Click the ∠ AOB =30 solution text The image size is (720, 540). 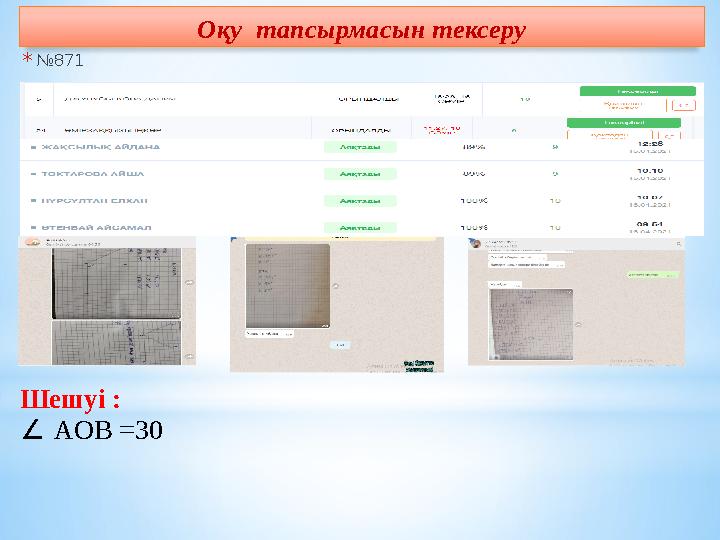[x=92, y=430]
